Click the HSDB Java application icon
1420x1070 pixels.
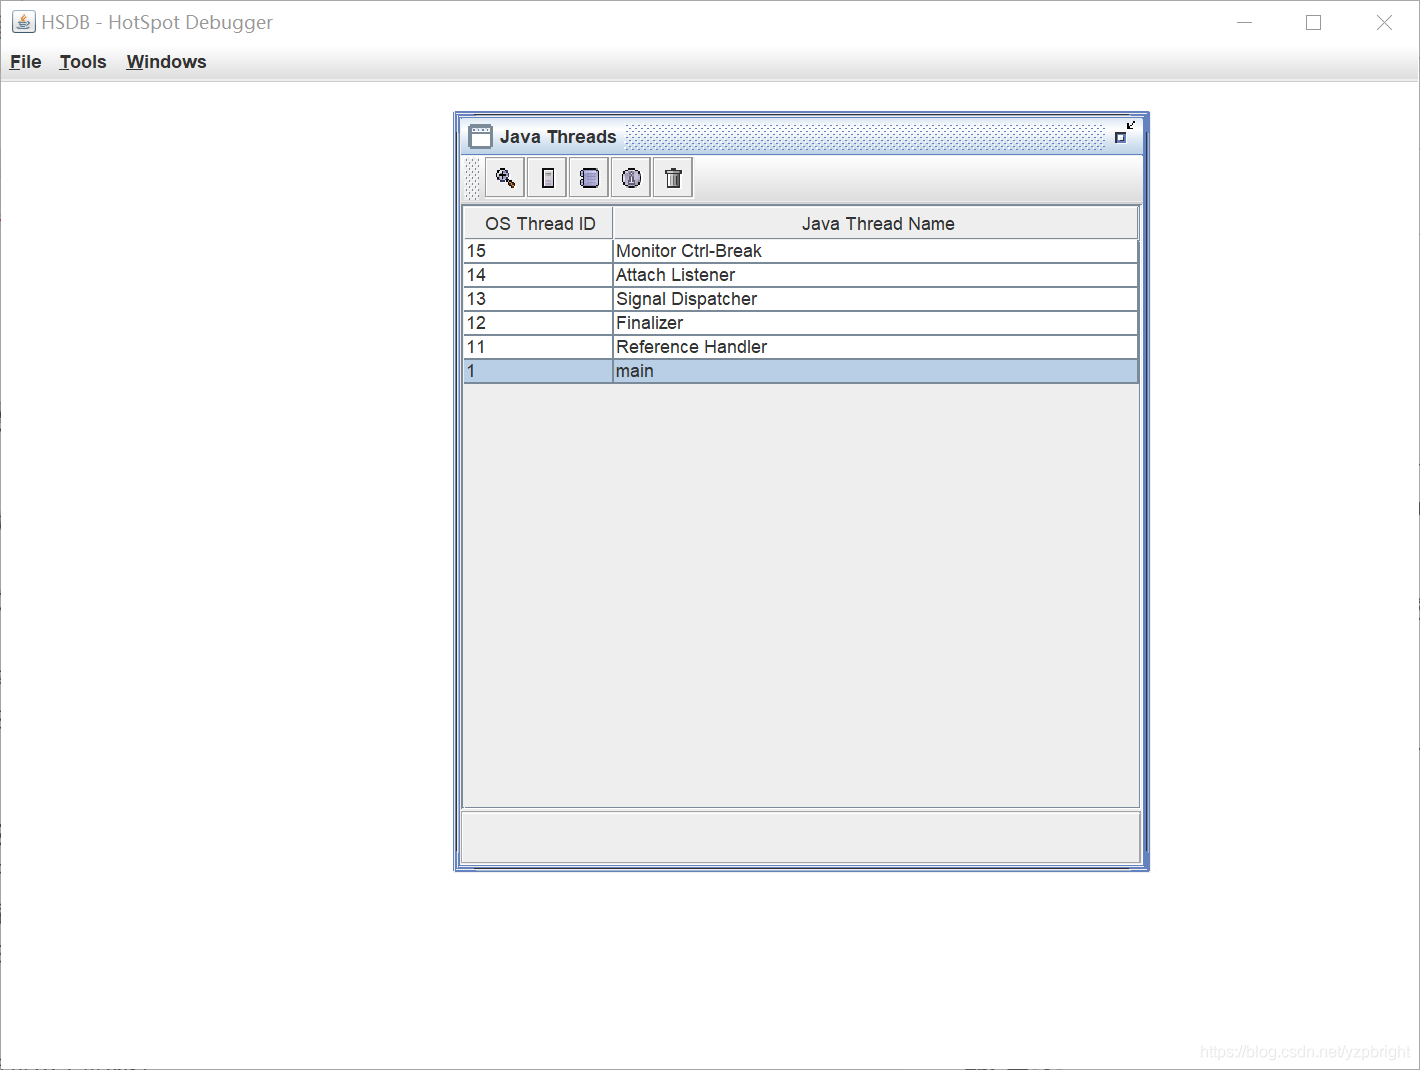(x=23, y=22)
